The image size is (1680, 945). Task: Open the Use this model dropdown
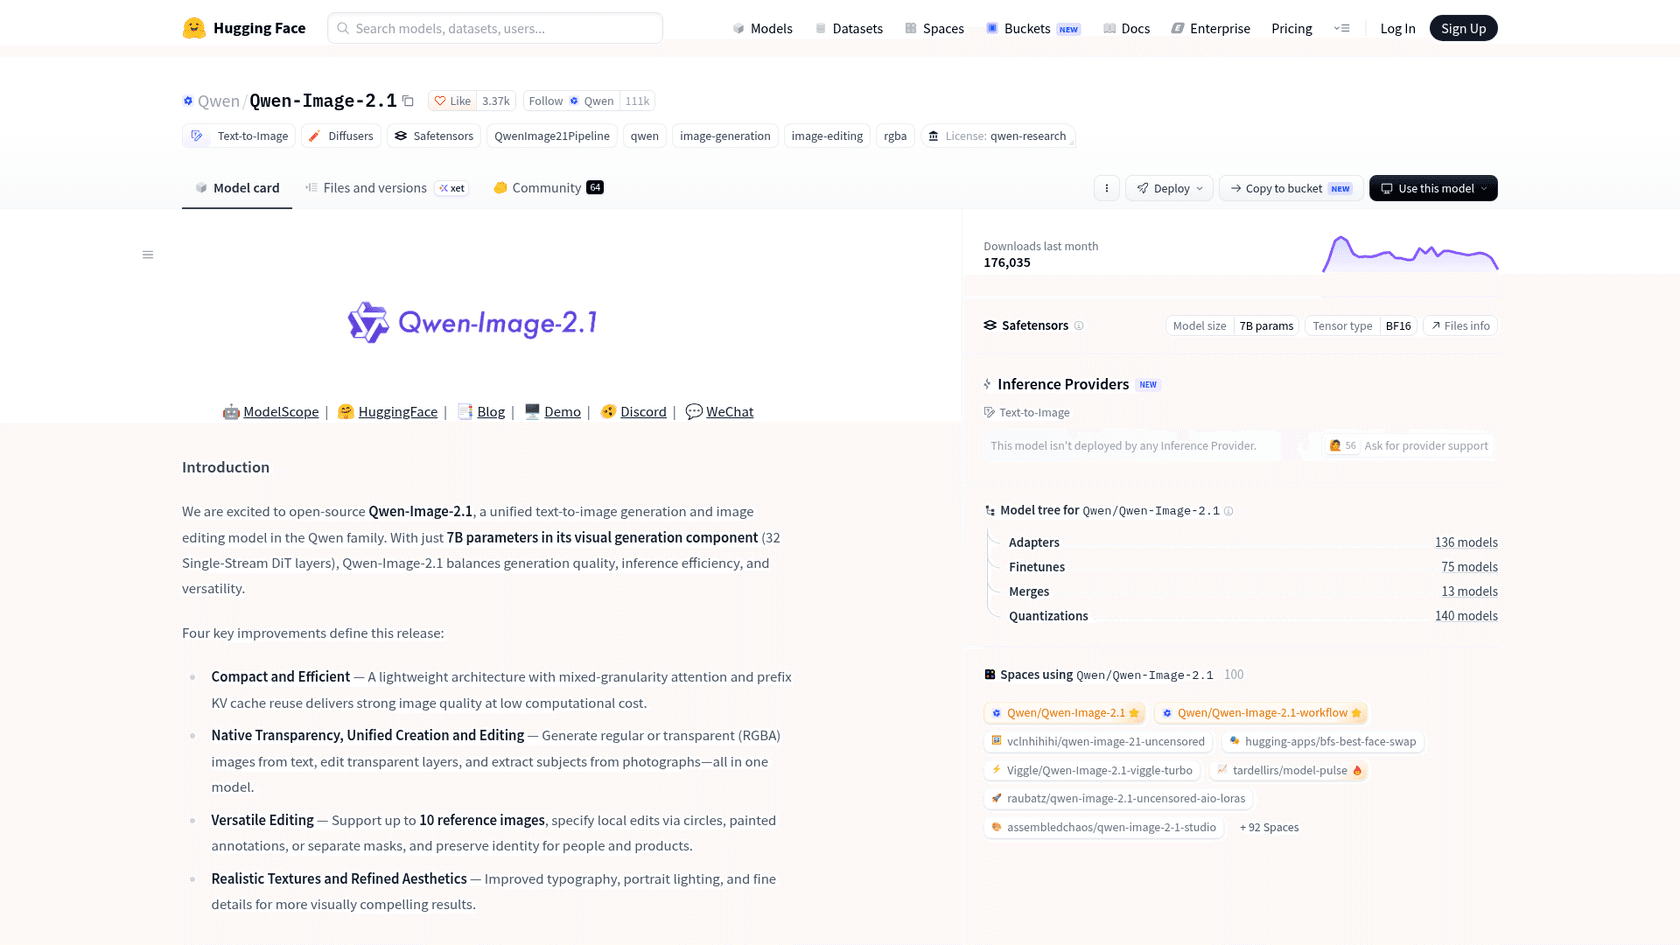click(1433, 188)
